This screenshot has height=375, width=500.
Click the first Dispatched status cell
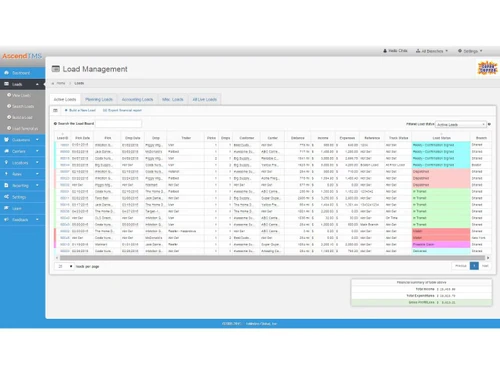(441, 172)
